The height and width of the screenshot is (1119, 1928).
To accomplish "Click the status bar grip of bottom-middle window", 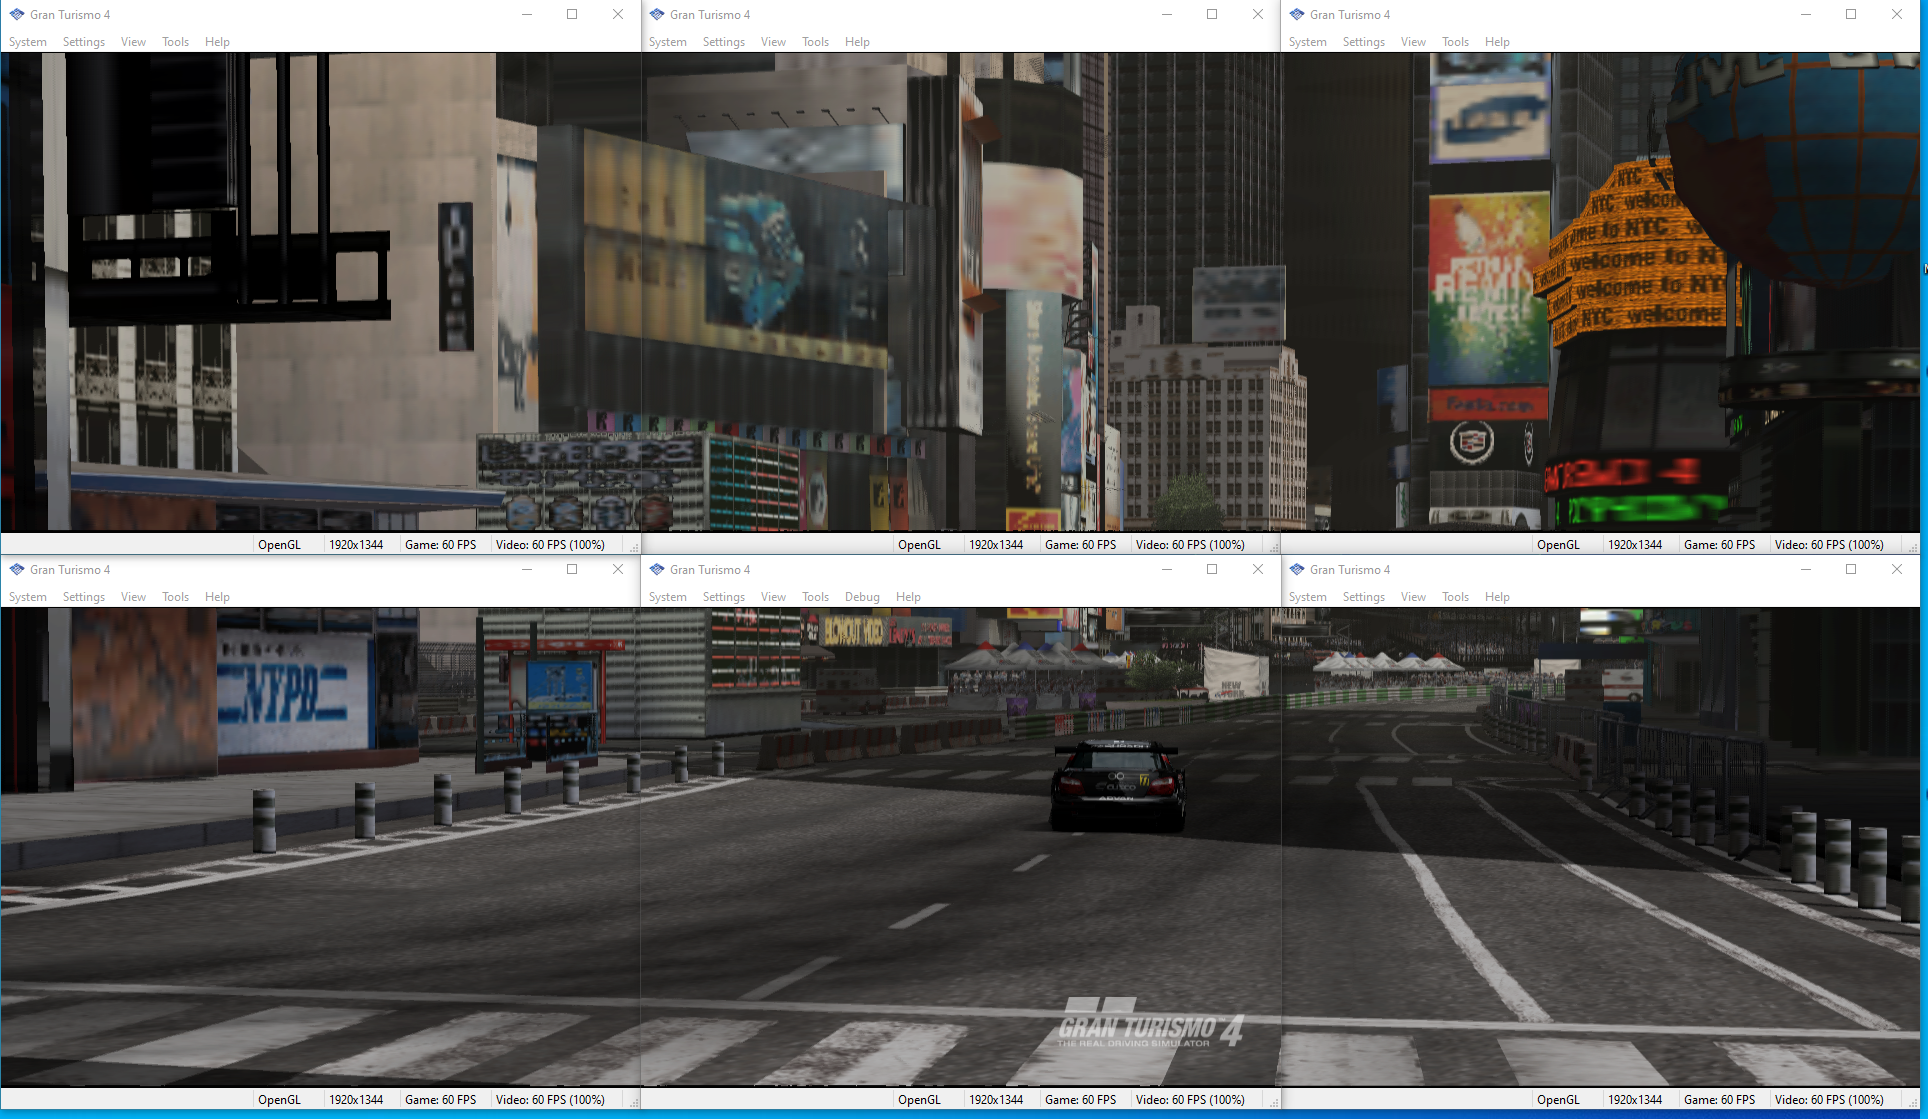I will pyautogui.click(x=1274, y=1102).
